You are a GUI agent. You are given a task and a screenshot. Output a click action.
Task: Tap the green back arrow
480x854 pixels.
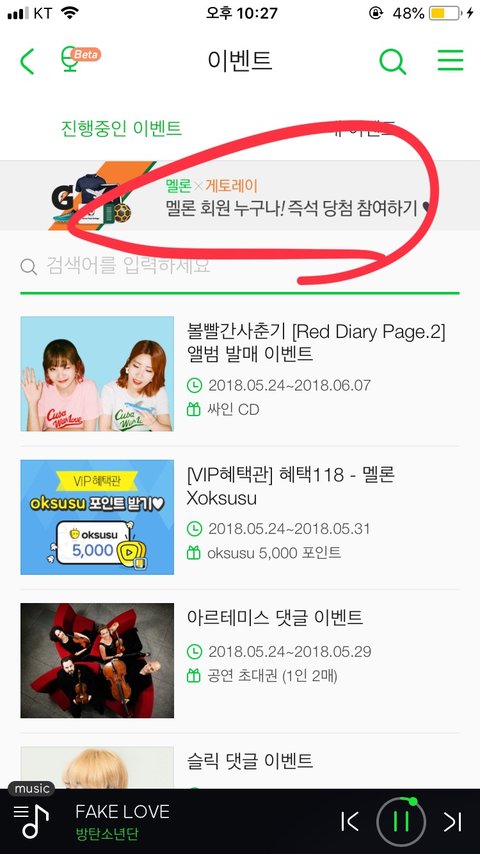point(27,61)
